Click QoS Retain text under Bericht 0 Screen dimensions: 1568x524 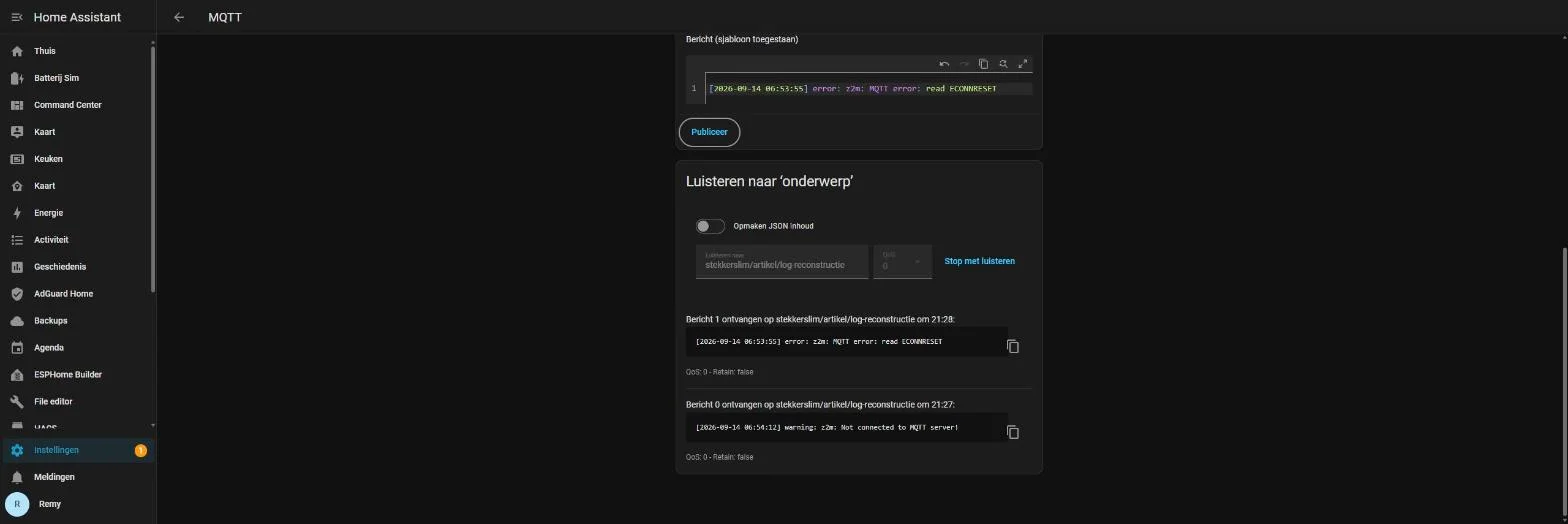(x=720, y=457)
